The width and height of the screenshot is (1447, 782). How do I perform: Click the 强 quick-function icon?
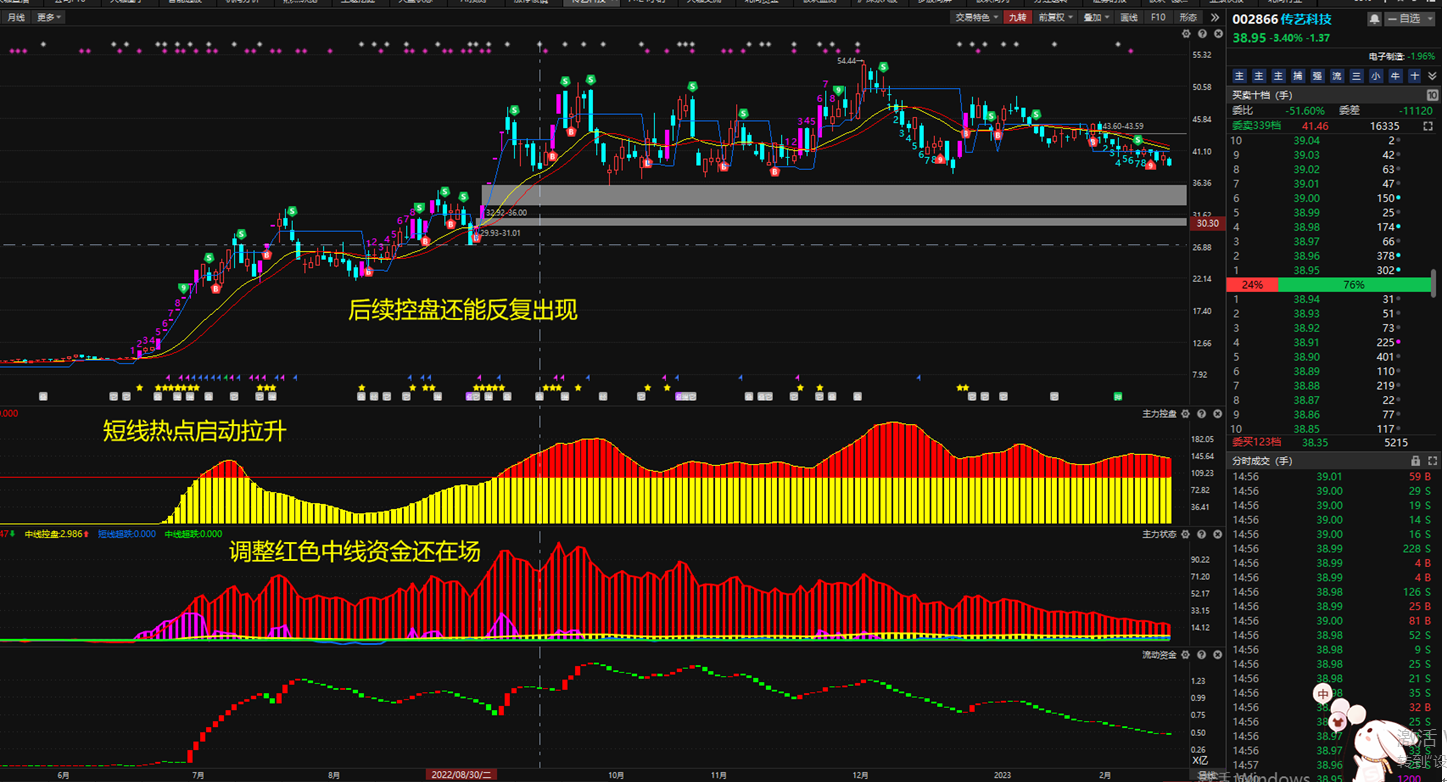click(x=1317, y=76)
